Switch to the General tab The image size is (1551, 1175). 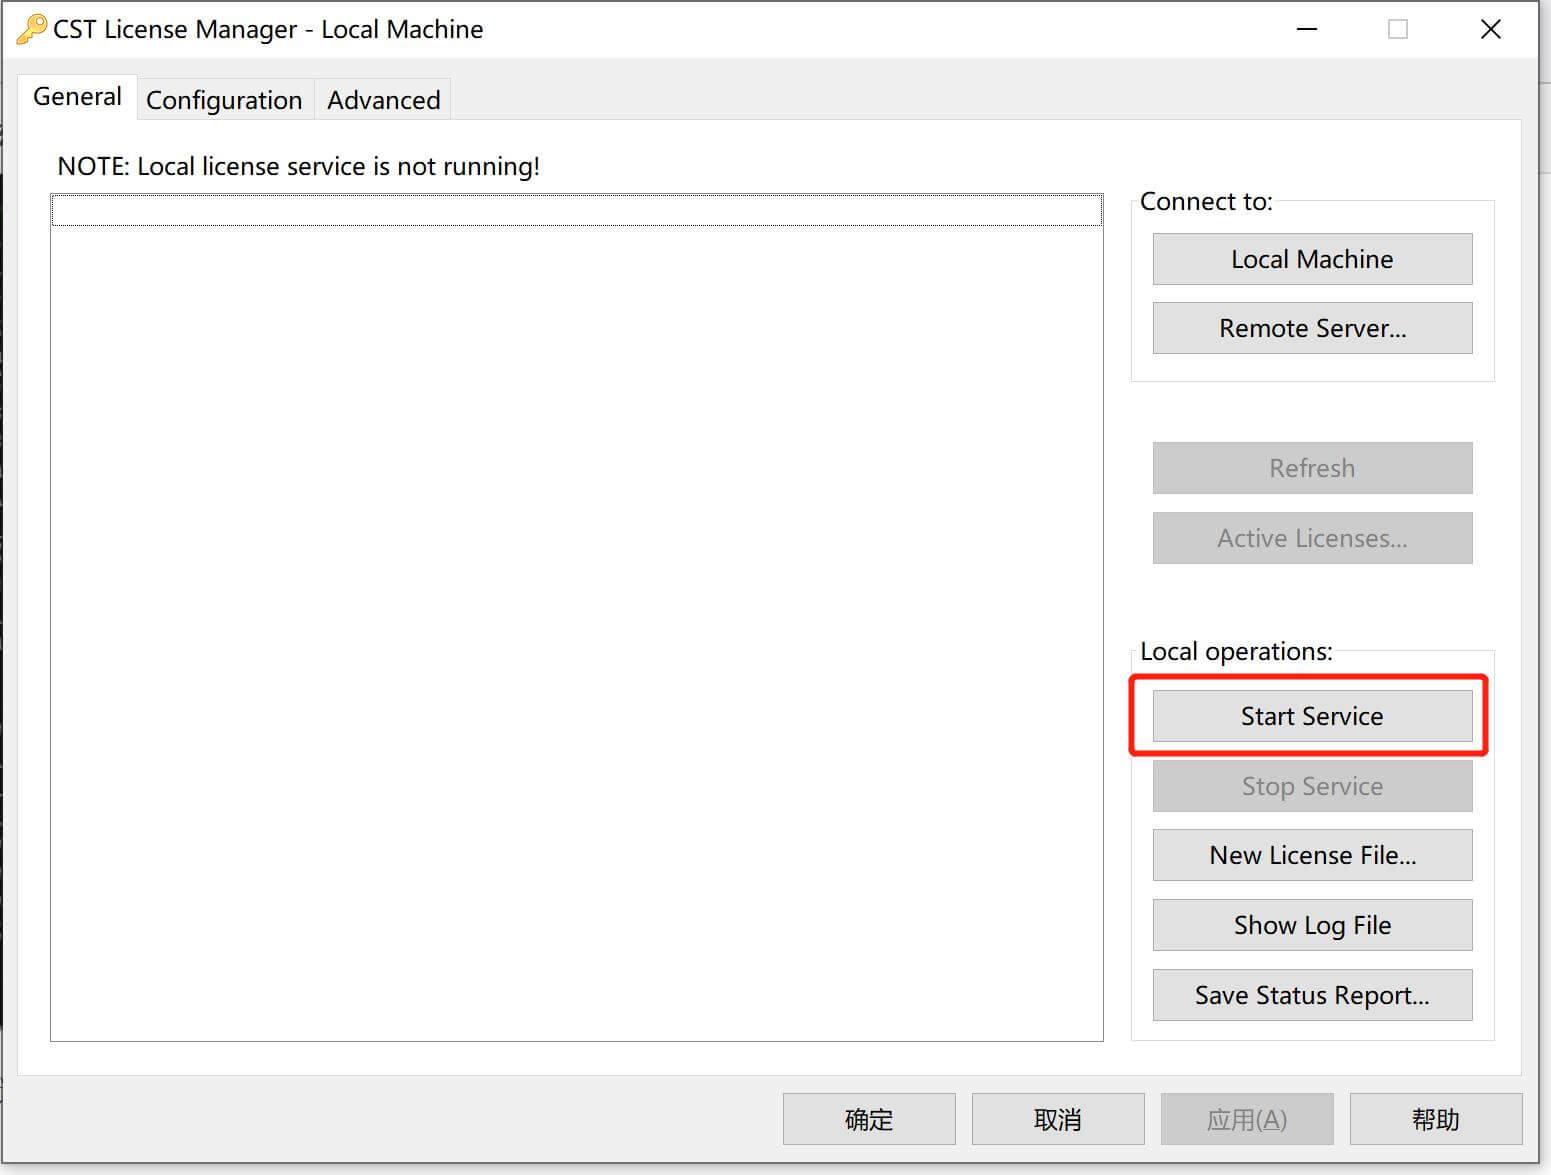pyautogui.click(x=77, y=97)
